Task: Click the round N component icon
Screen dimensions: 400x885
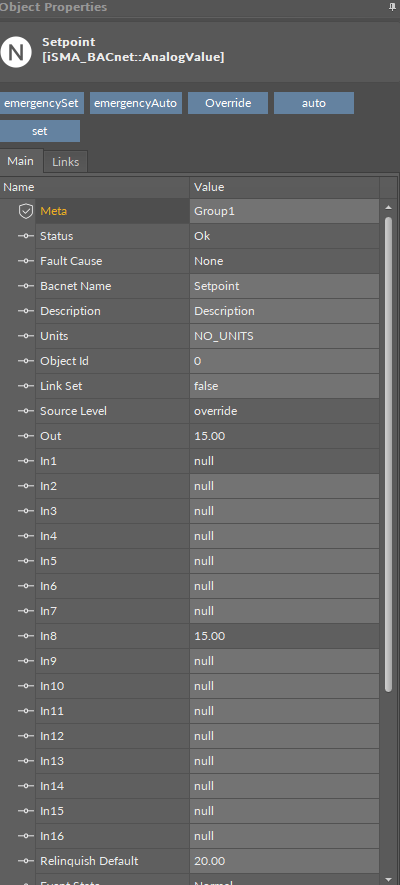Action: 16,51
